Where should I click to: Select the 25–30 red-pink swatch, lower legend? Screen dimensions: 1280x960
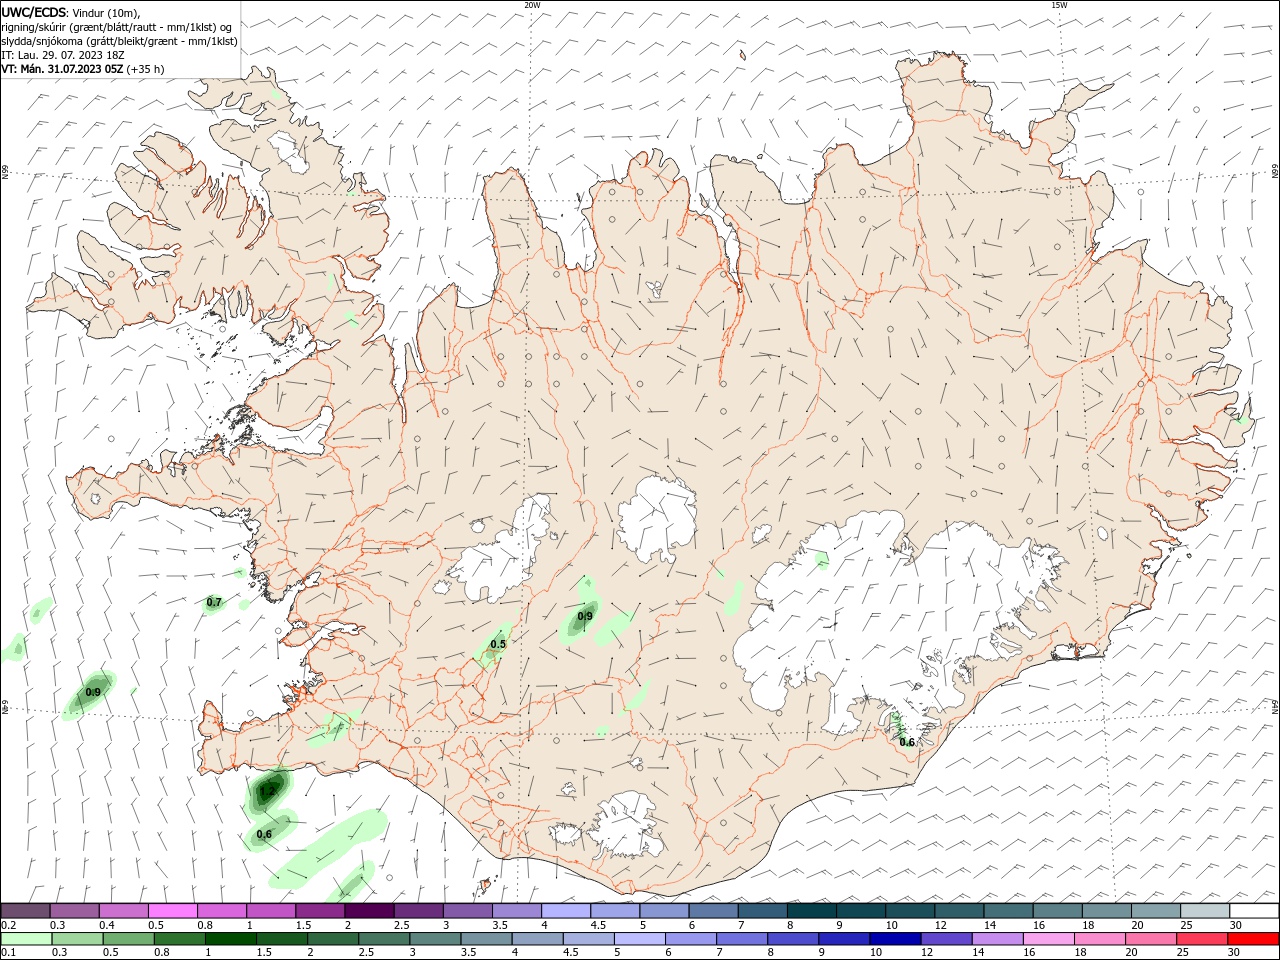(1201, 939)
